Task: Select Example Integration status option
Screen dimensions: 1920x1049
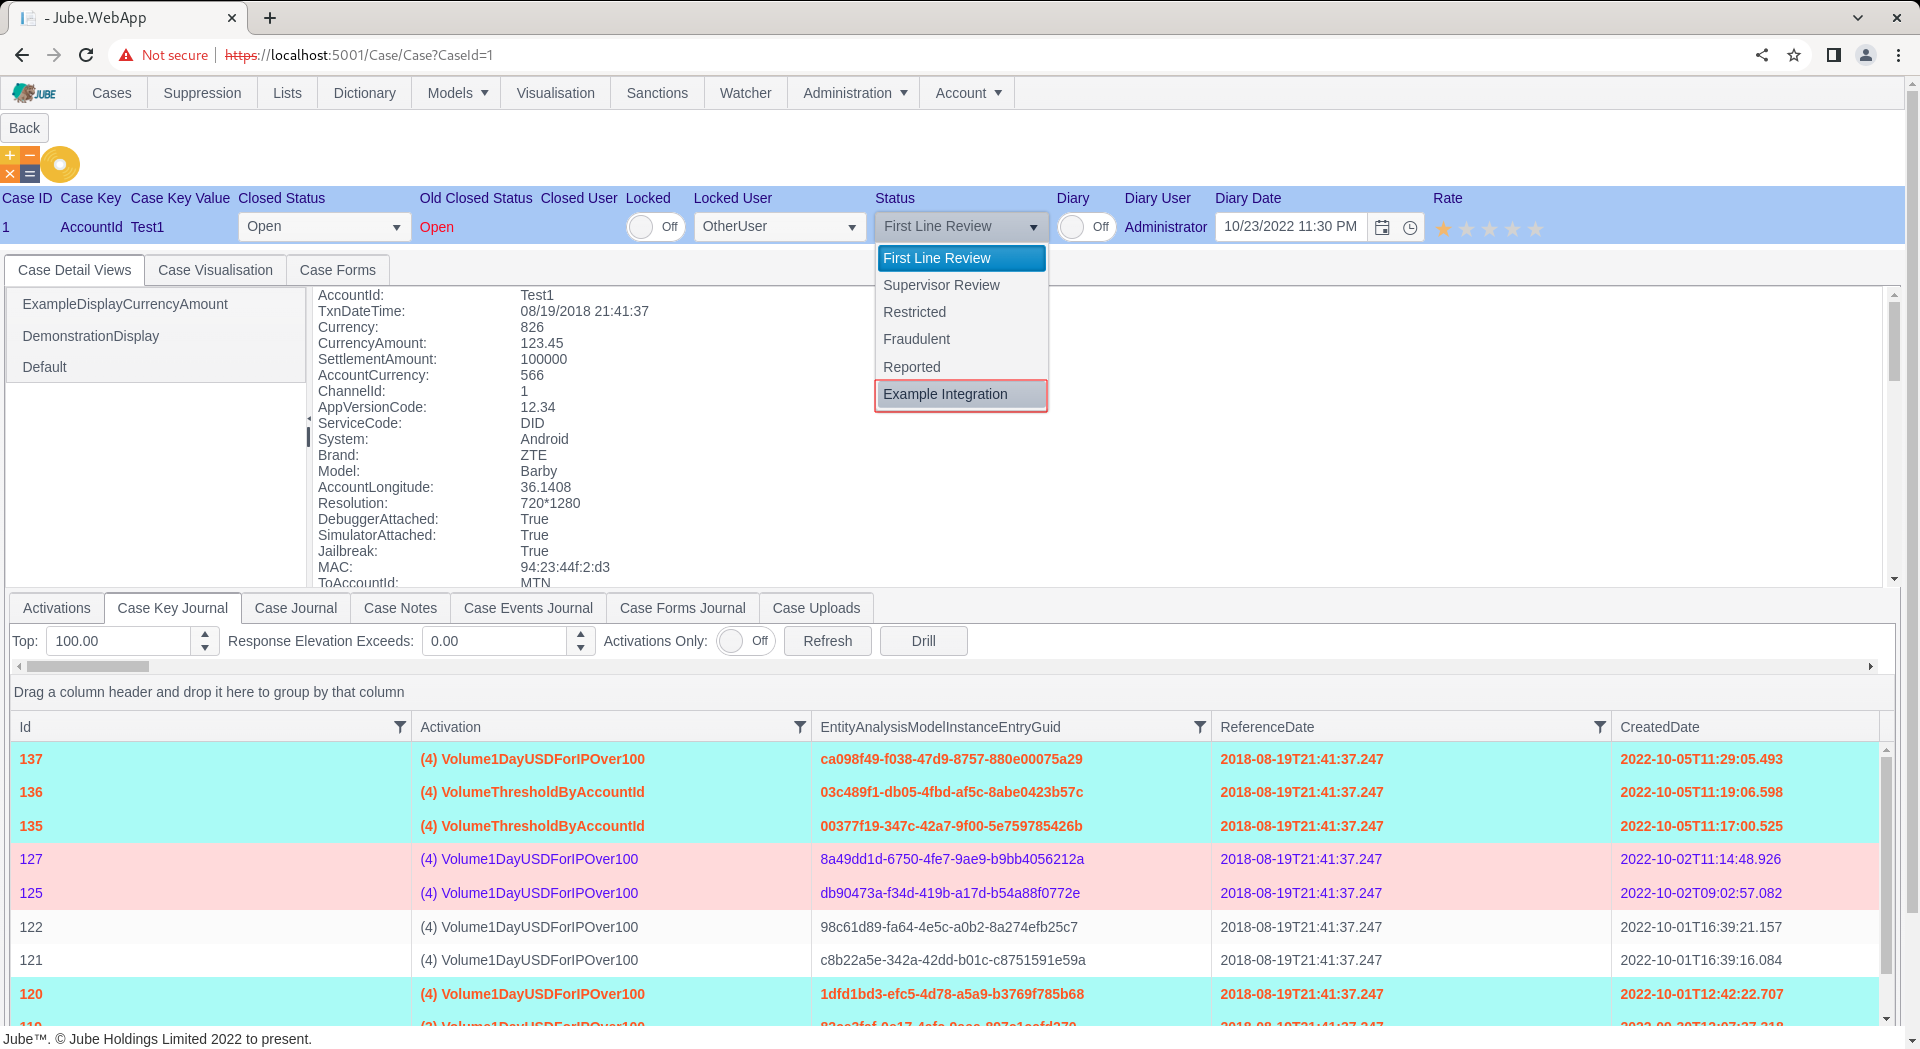Action: pos(961,394)
